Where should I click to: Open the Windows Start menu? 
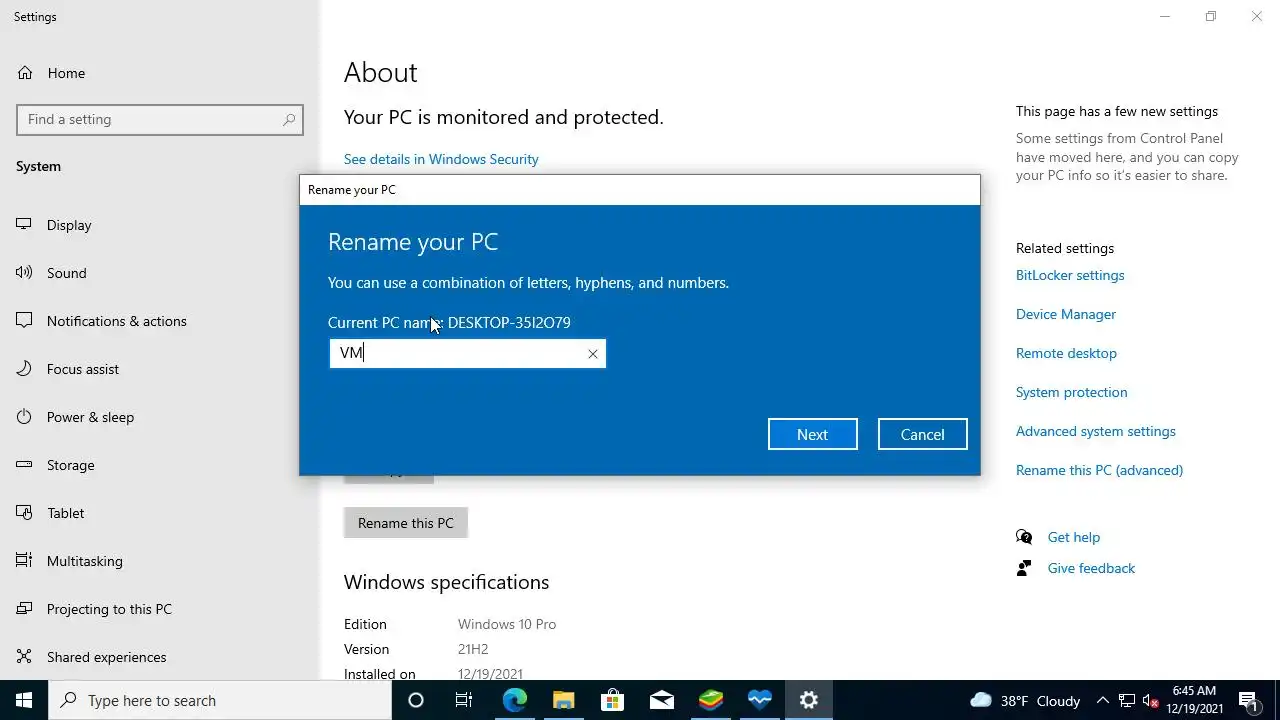(24, 700)
